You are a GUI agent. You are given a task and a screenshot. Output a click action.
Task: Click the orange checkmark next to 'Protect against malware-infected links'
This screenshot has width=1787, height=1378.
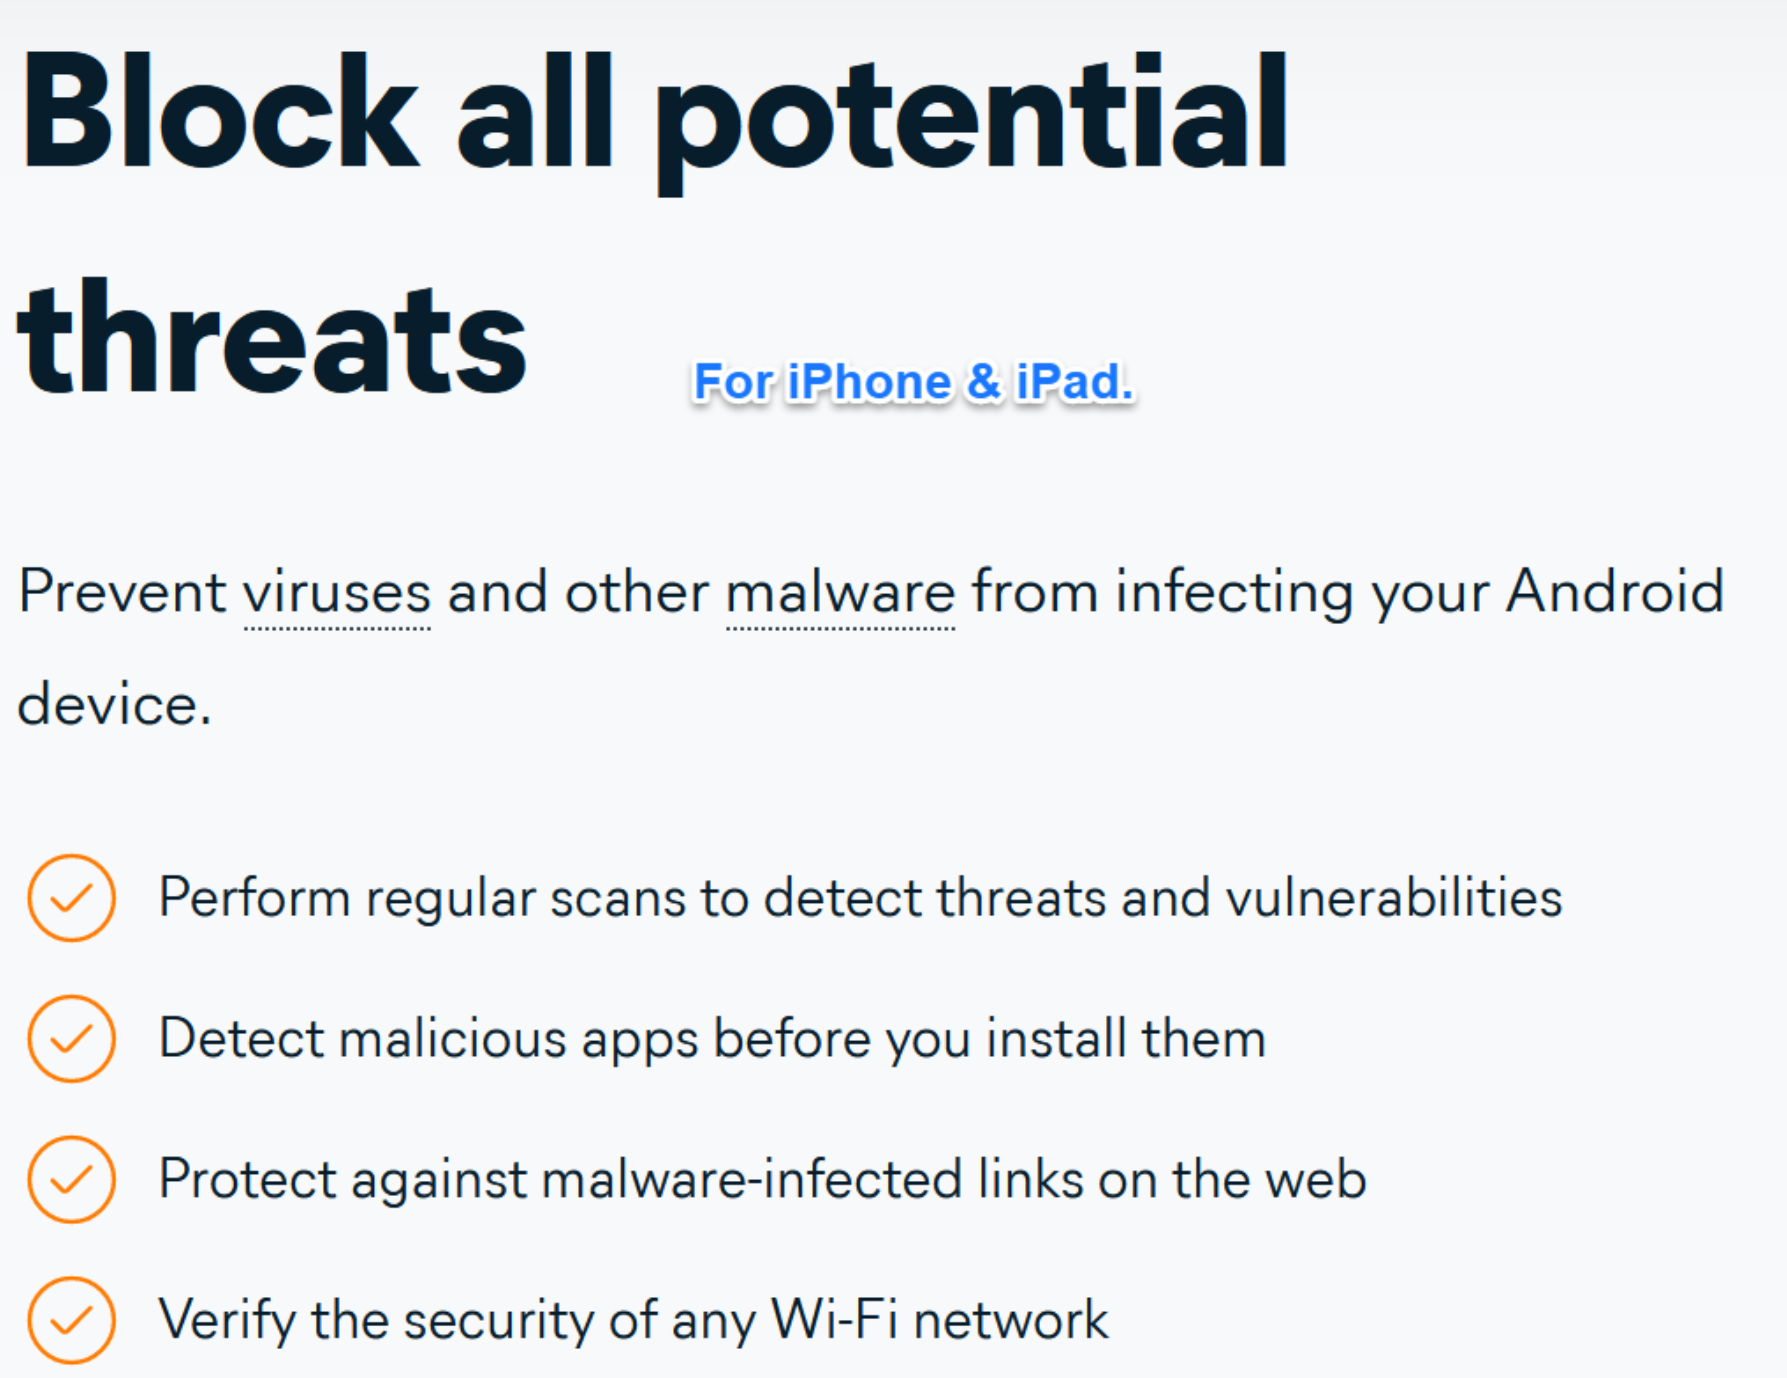(71, 1179)
